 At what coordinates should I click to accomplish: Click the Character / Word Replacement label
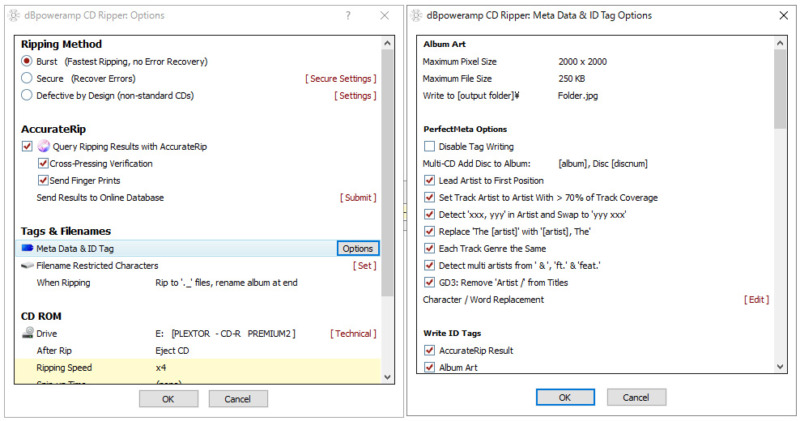pos(483,300)
